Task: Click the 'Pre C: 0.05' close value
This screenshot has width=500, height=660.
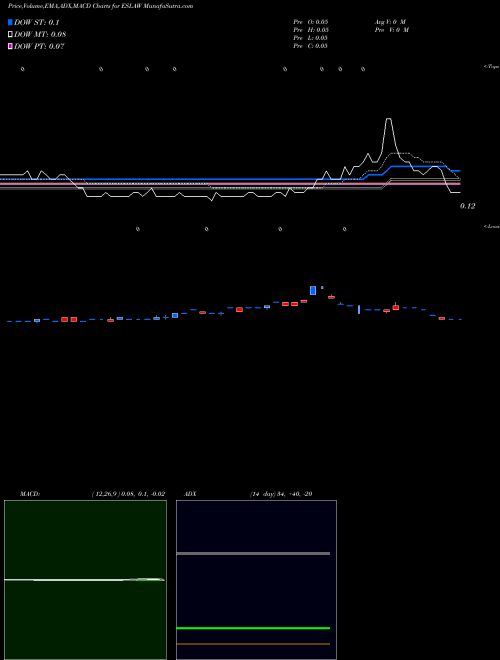Action: click(x=311, y=46)
